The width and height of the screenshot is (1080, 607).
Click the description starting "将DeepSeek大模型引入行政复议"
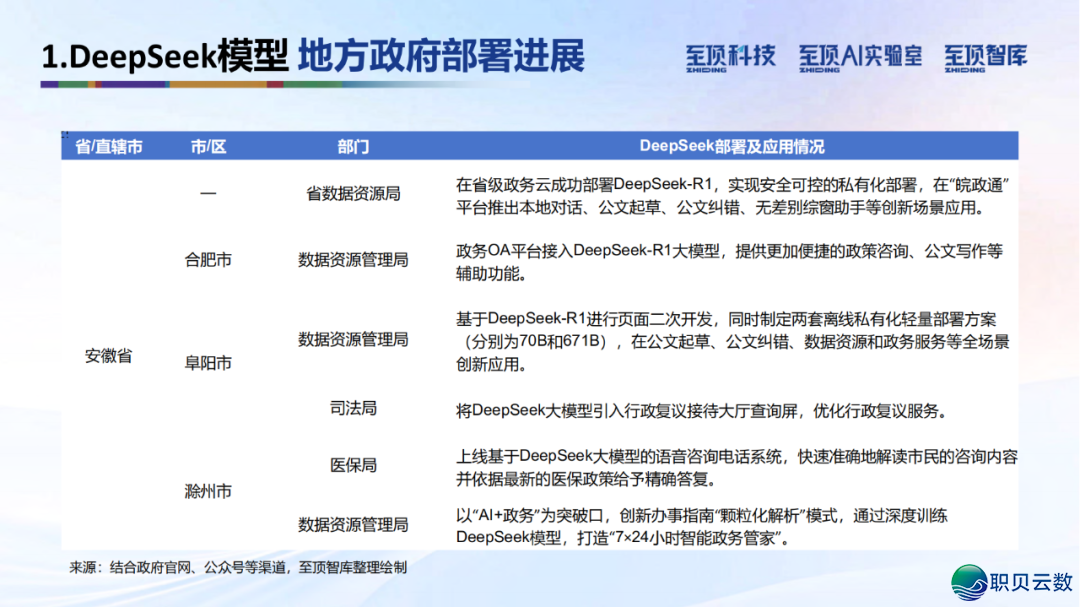[702, 411]
